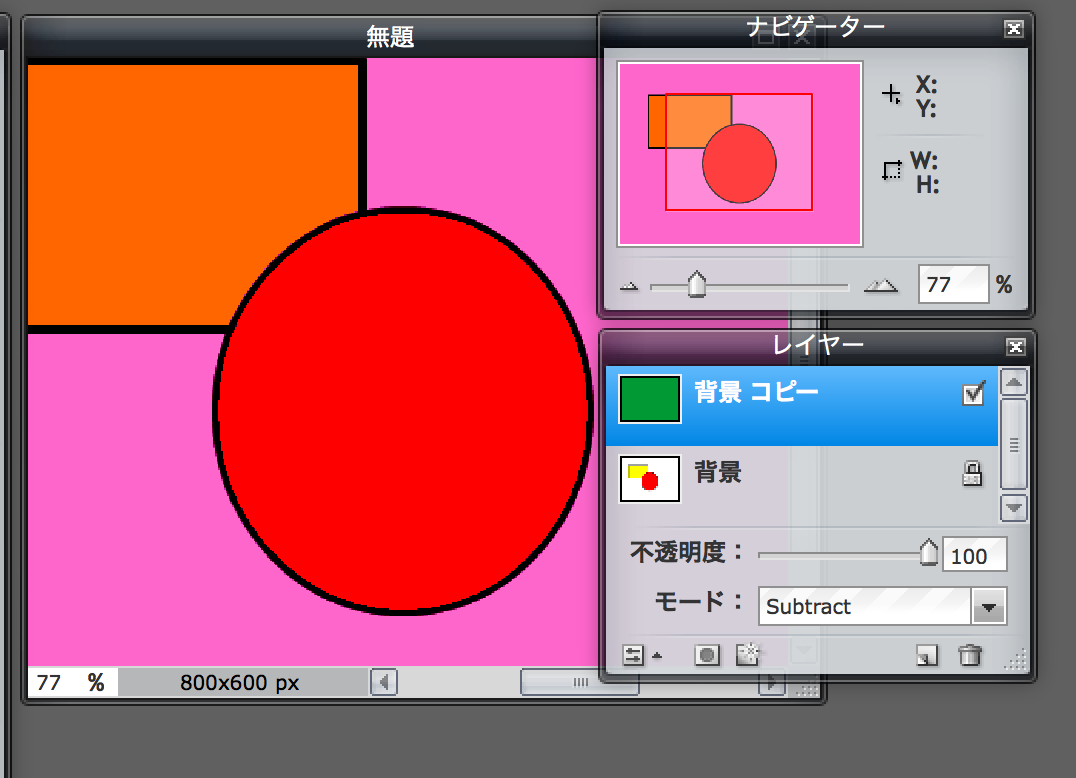
Task: Select the 背景 layer thumbnail
Action: click(x=650, y=479)
